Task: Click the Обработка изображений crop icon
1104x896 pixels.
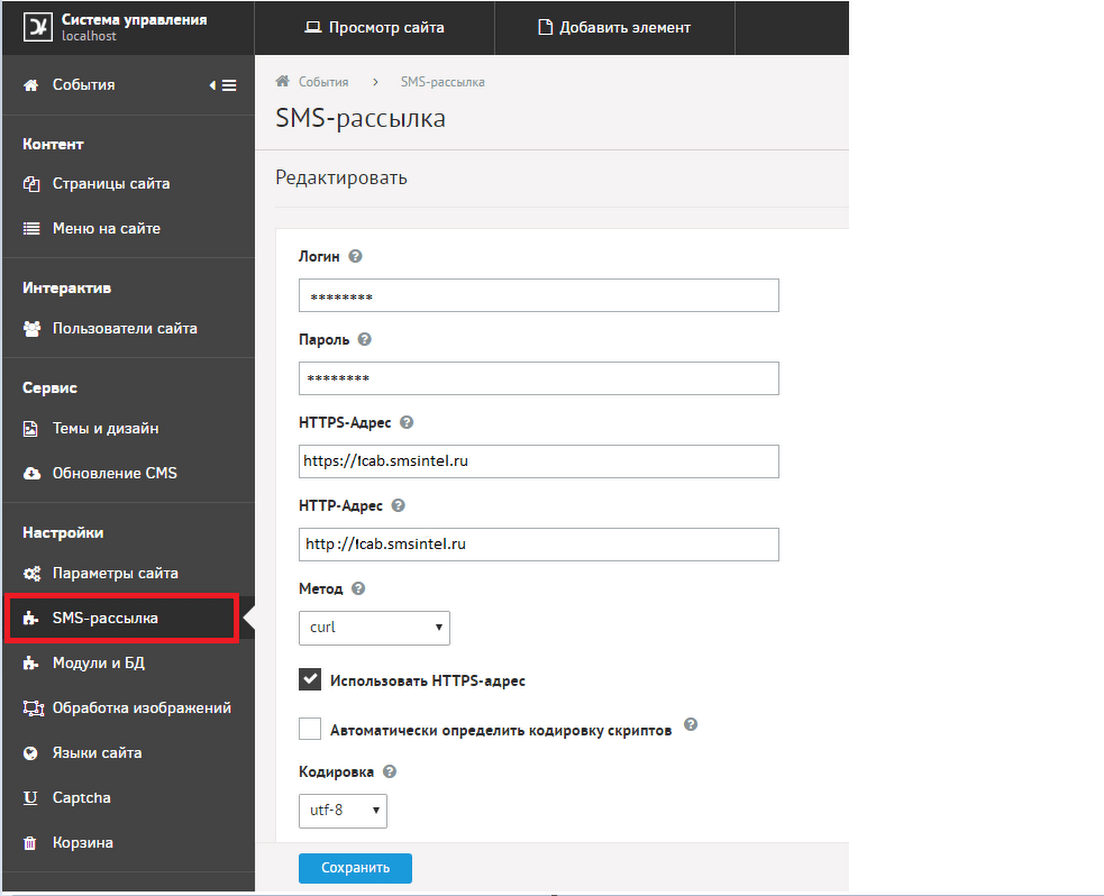Action: (32, 708)
